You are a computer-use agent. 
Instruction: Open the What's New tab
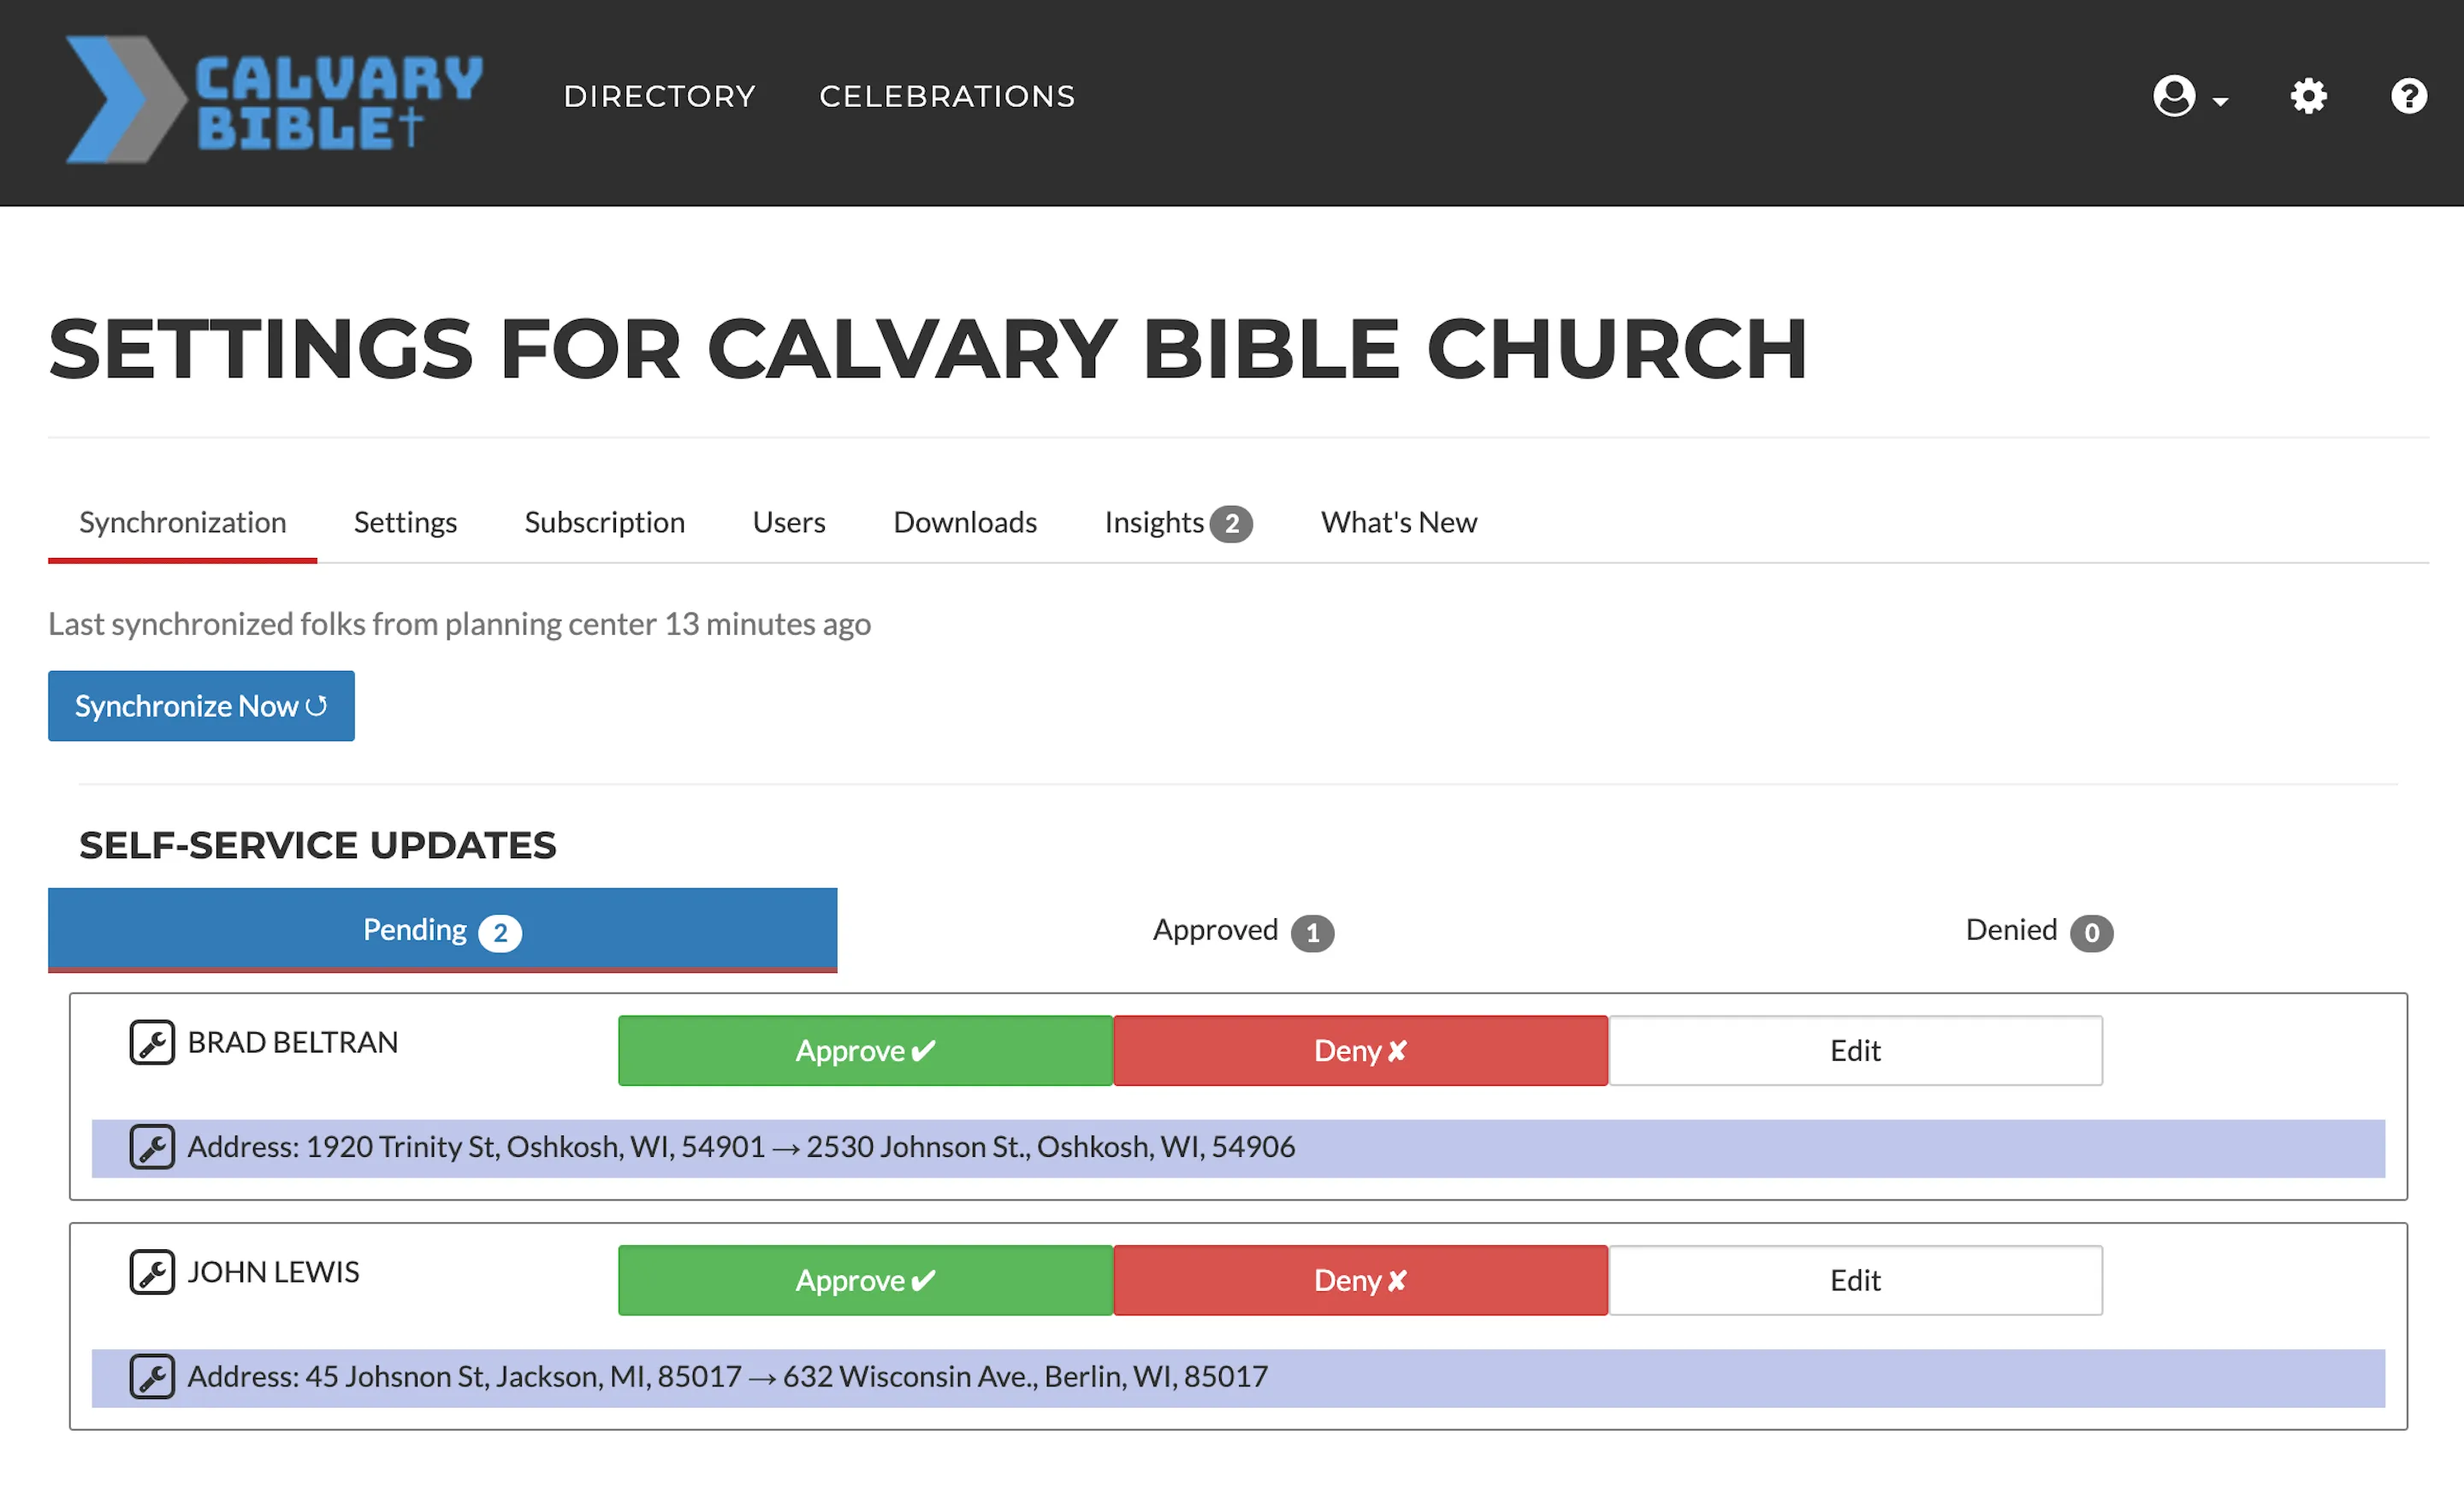(x=1398, y=522)
